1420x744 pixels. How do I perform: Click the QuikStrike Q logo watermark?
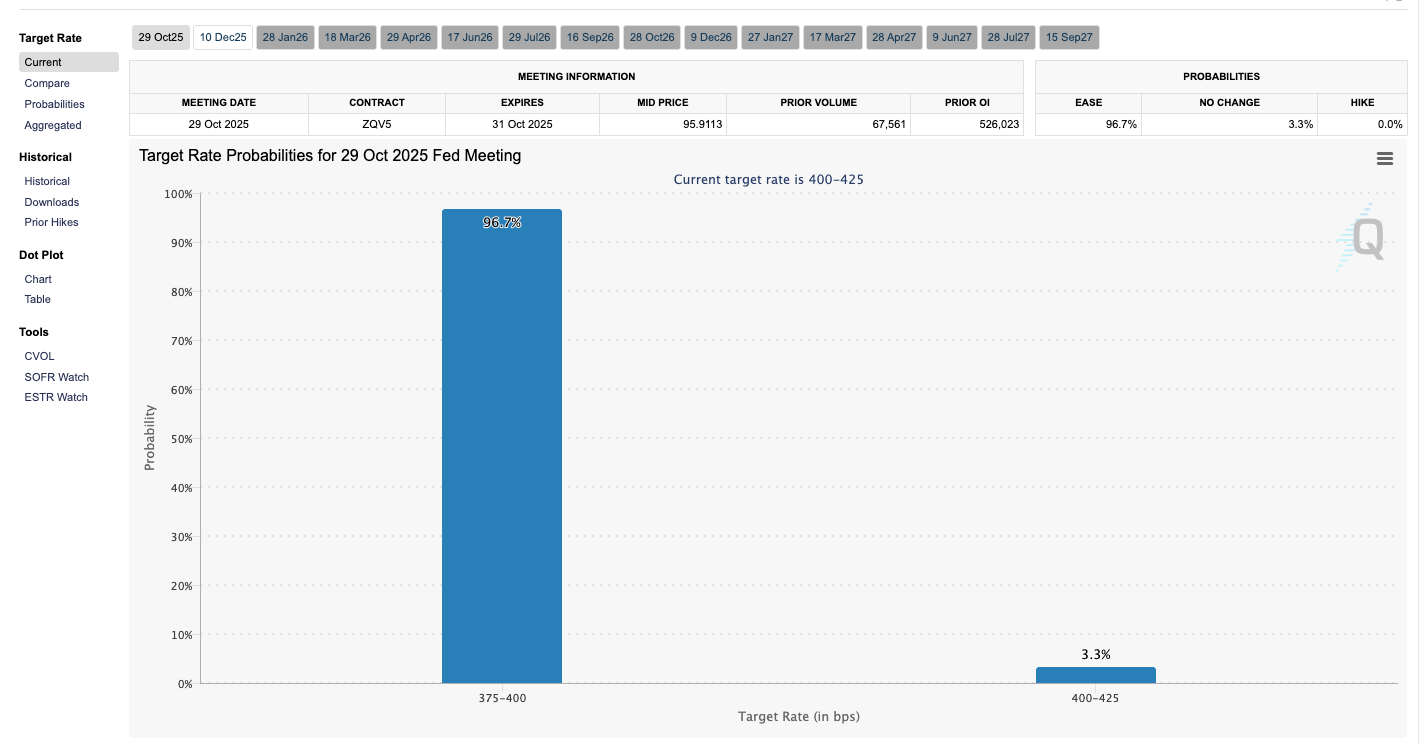coord(1366,239)
